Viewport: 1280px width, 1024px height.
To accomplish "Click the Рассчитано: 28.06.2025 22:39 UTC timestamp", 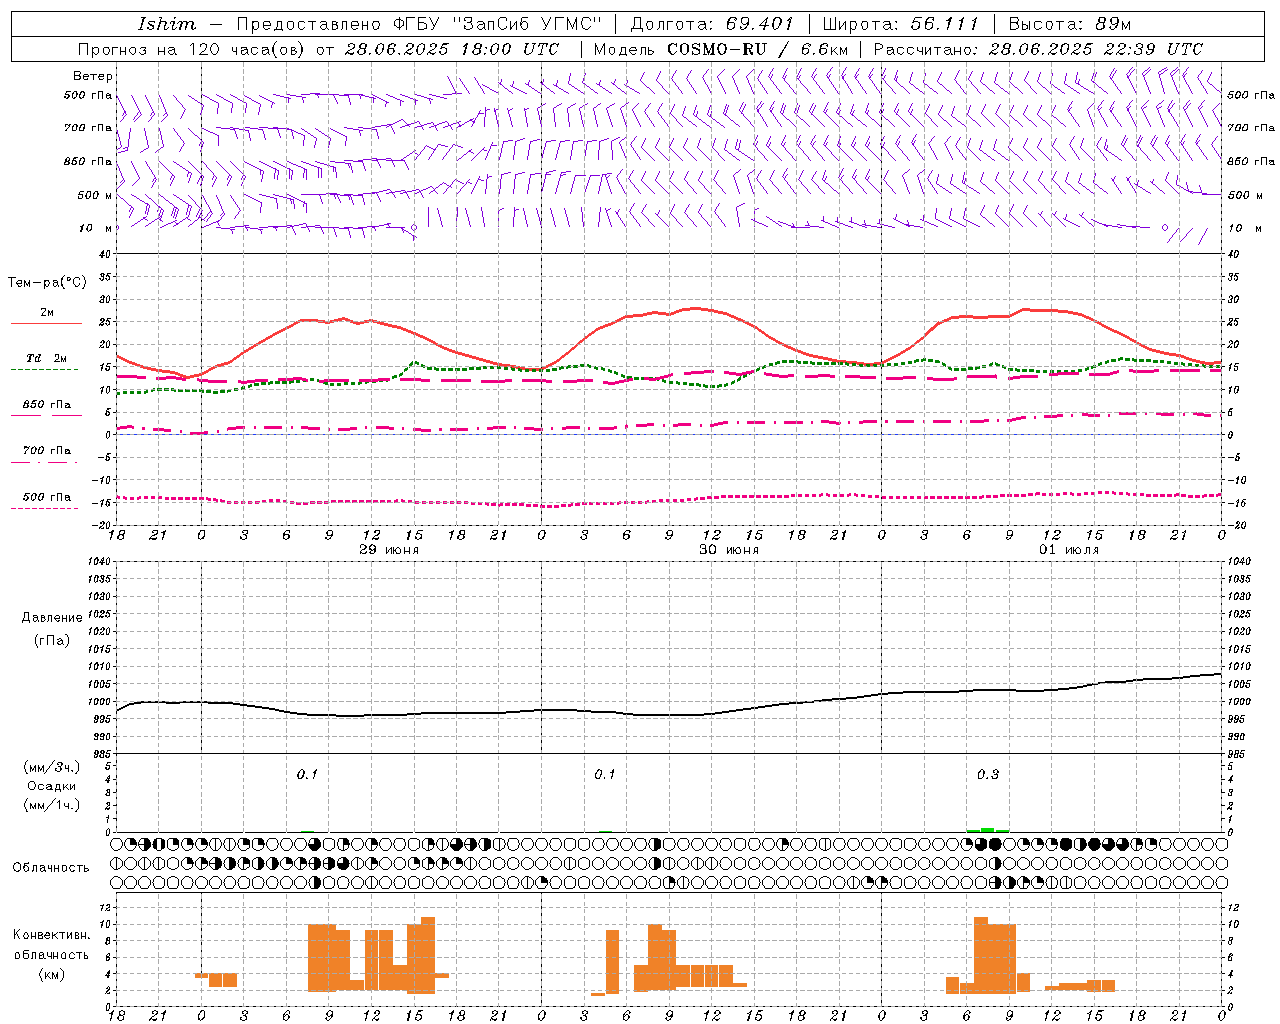I will tap(1038, 49).
